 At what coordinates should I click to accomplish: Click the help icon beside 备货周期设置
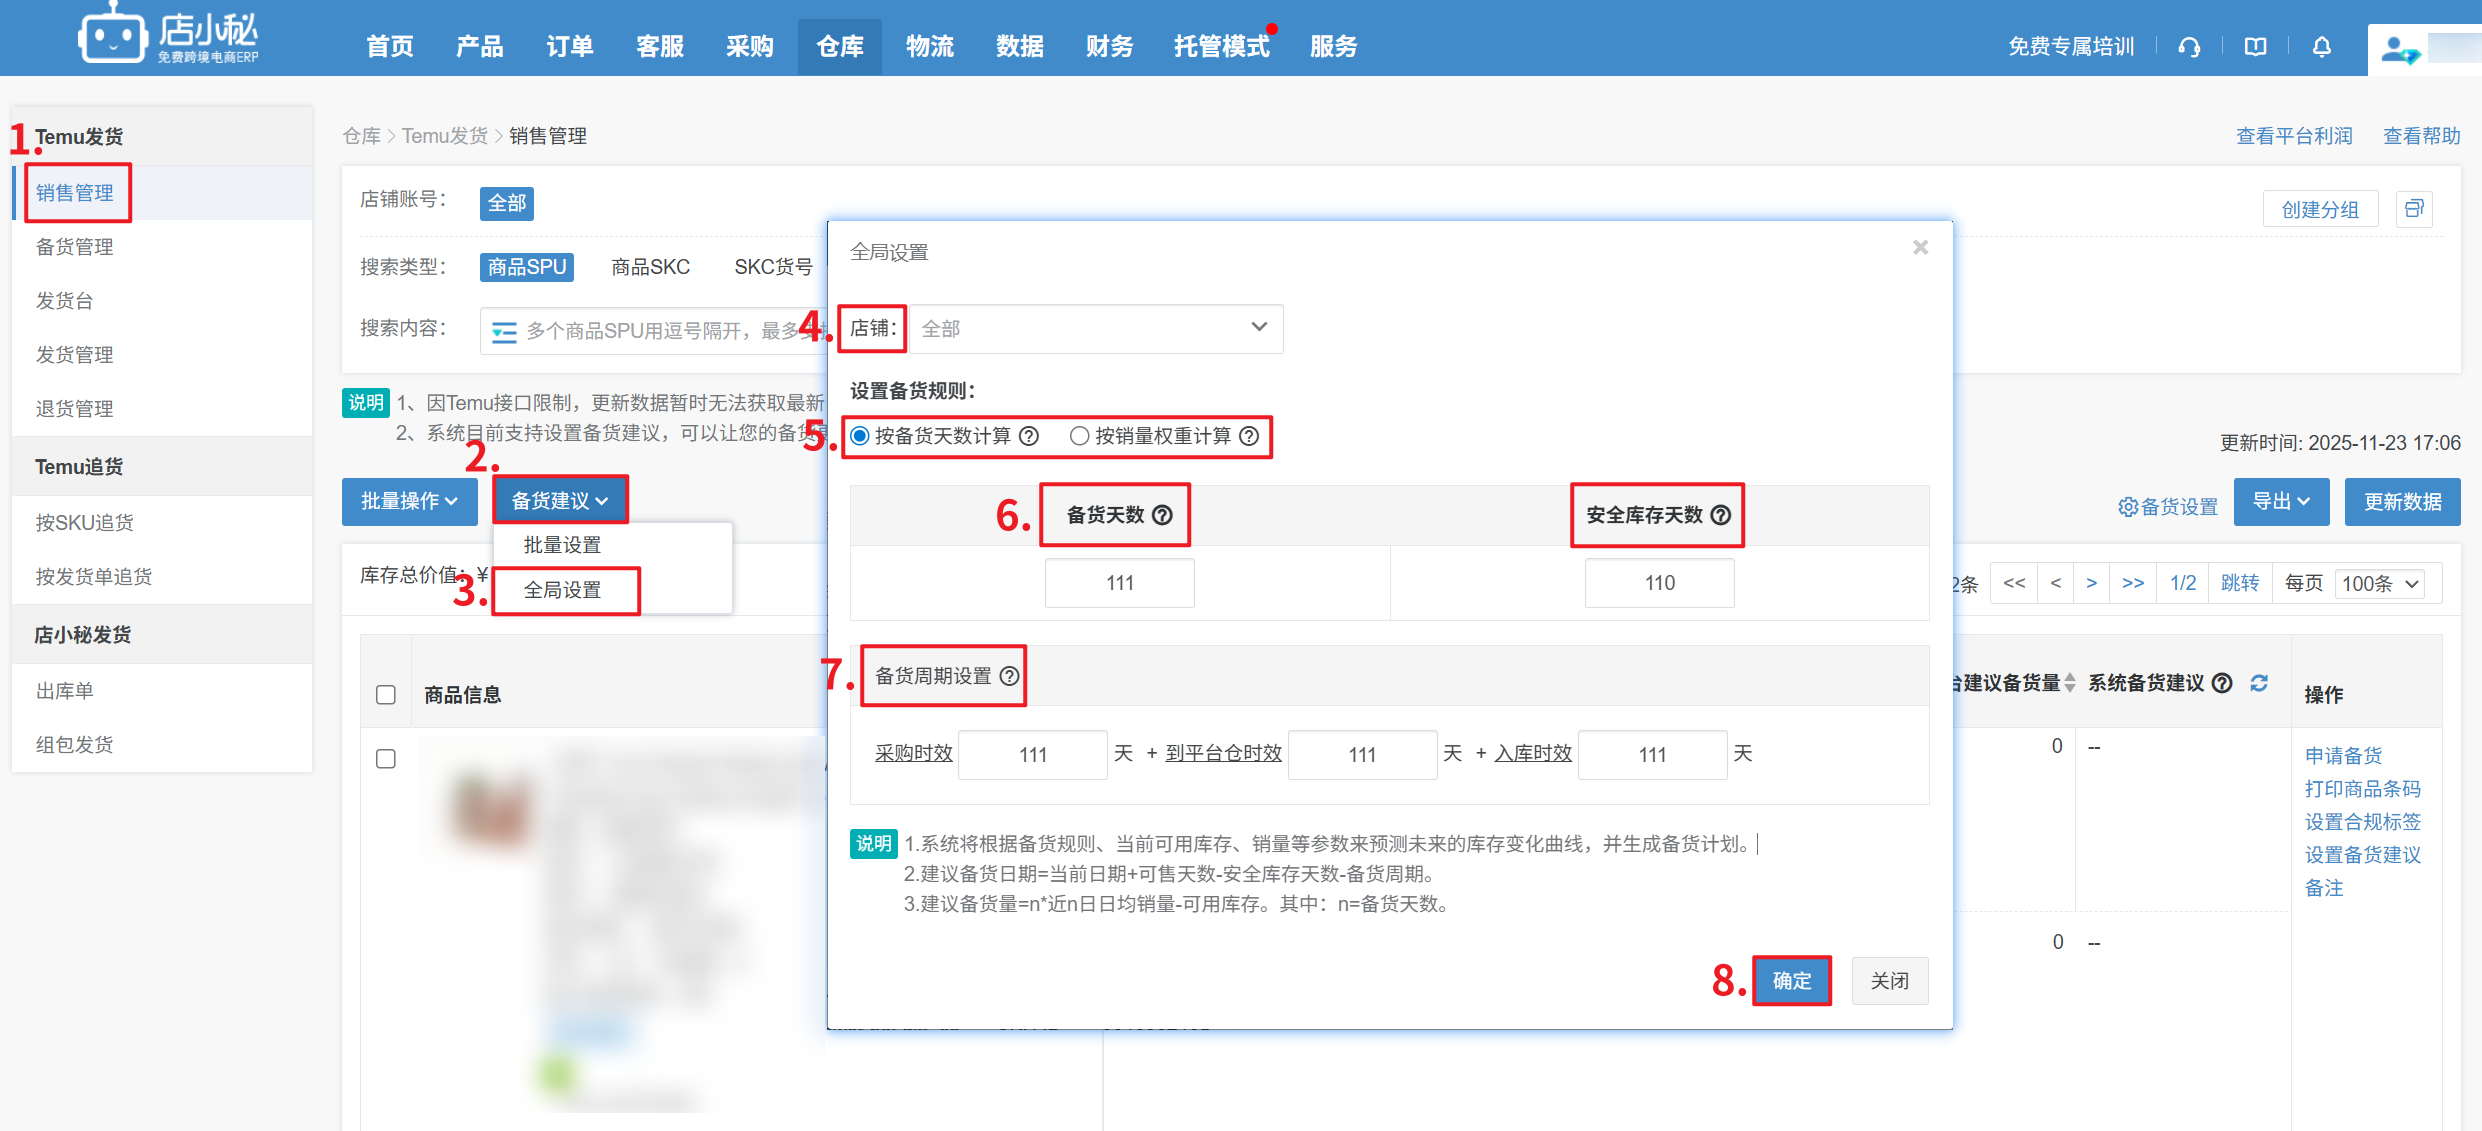tap(1010, 676)
